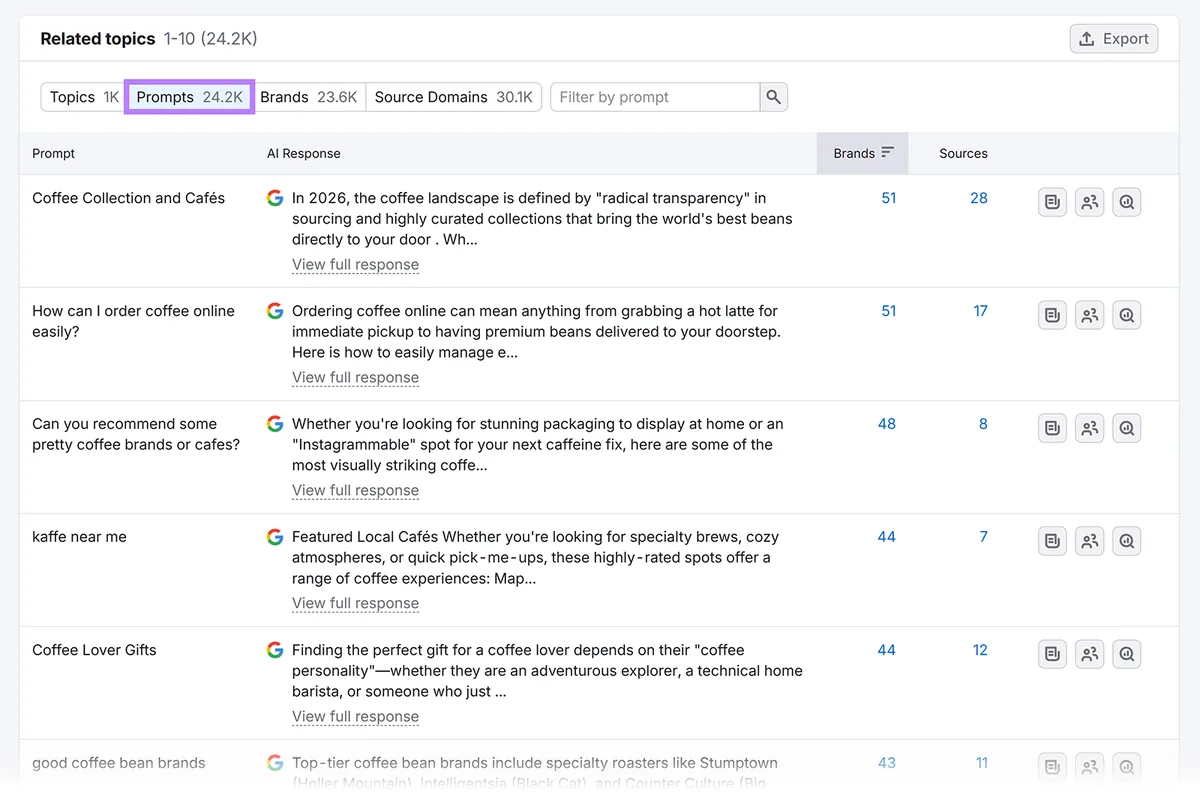
Task: Open people icon for 'How can I order coffee online easily?'
Action: 1089,315
